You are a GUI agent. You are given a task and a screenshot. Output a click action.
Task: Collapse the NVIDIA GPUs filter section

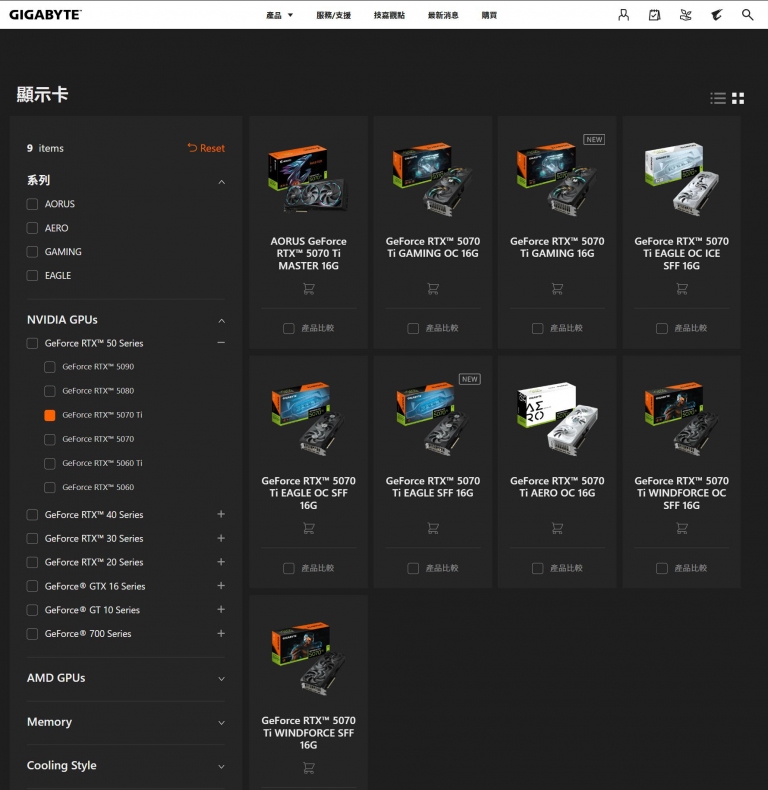(221, 321)
